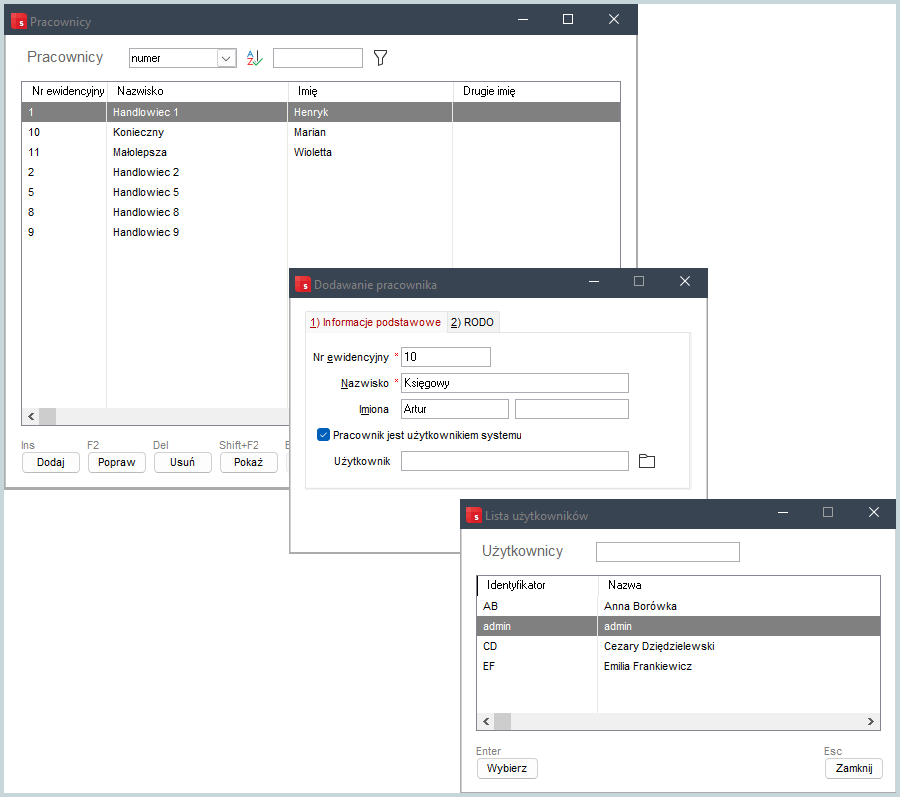Click left scroll arrow in user list
This screenshot has height=797, width=900.
[x=486, y=721]
